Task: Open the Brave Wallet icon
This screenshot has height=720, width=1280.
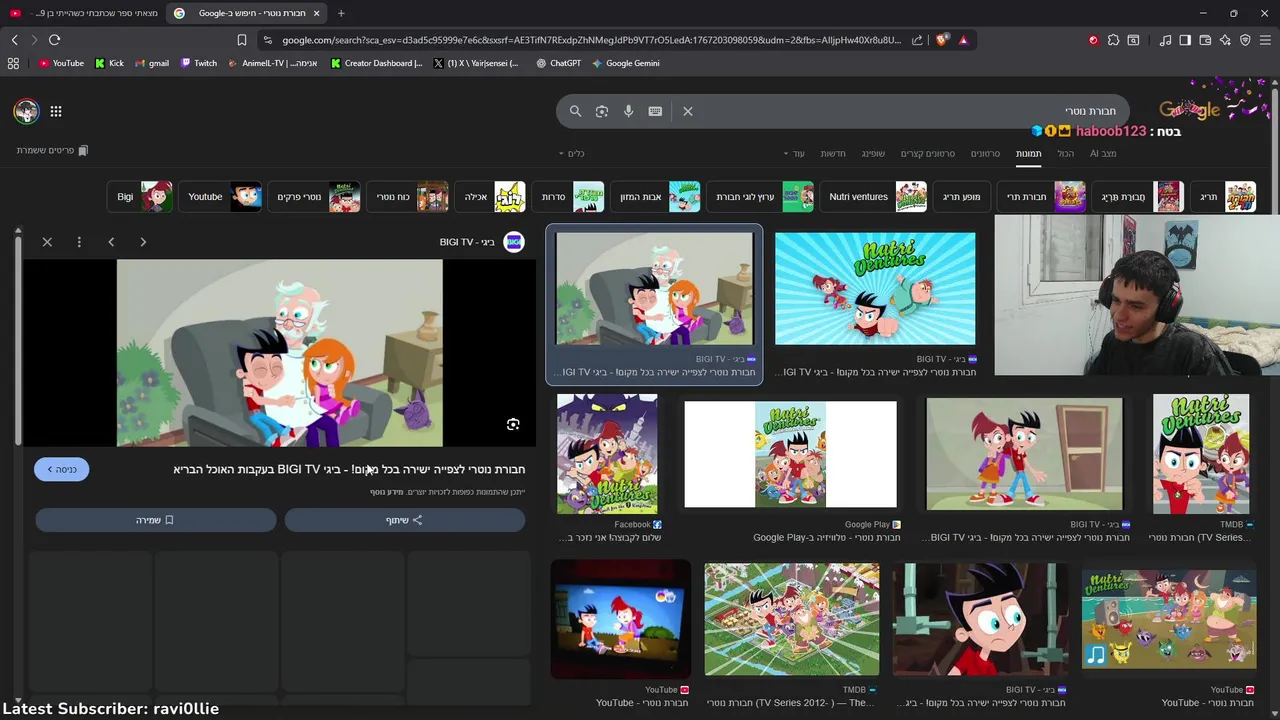Action: 1205,40
